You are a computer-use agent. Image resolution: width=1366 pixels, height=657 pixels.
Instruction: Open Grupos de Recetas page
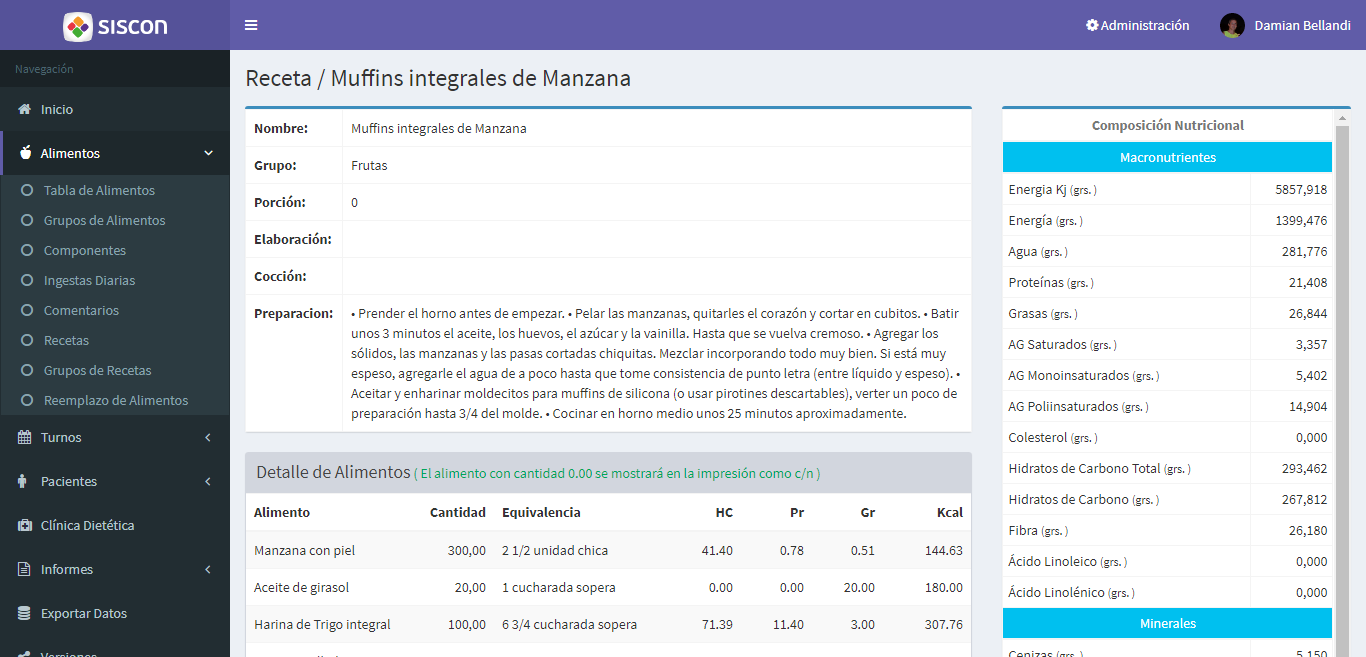coord(97,370)
